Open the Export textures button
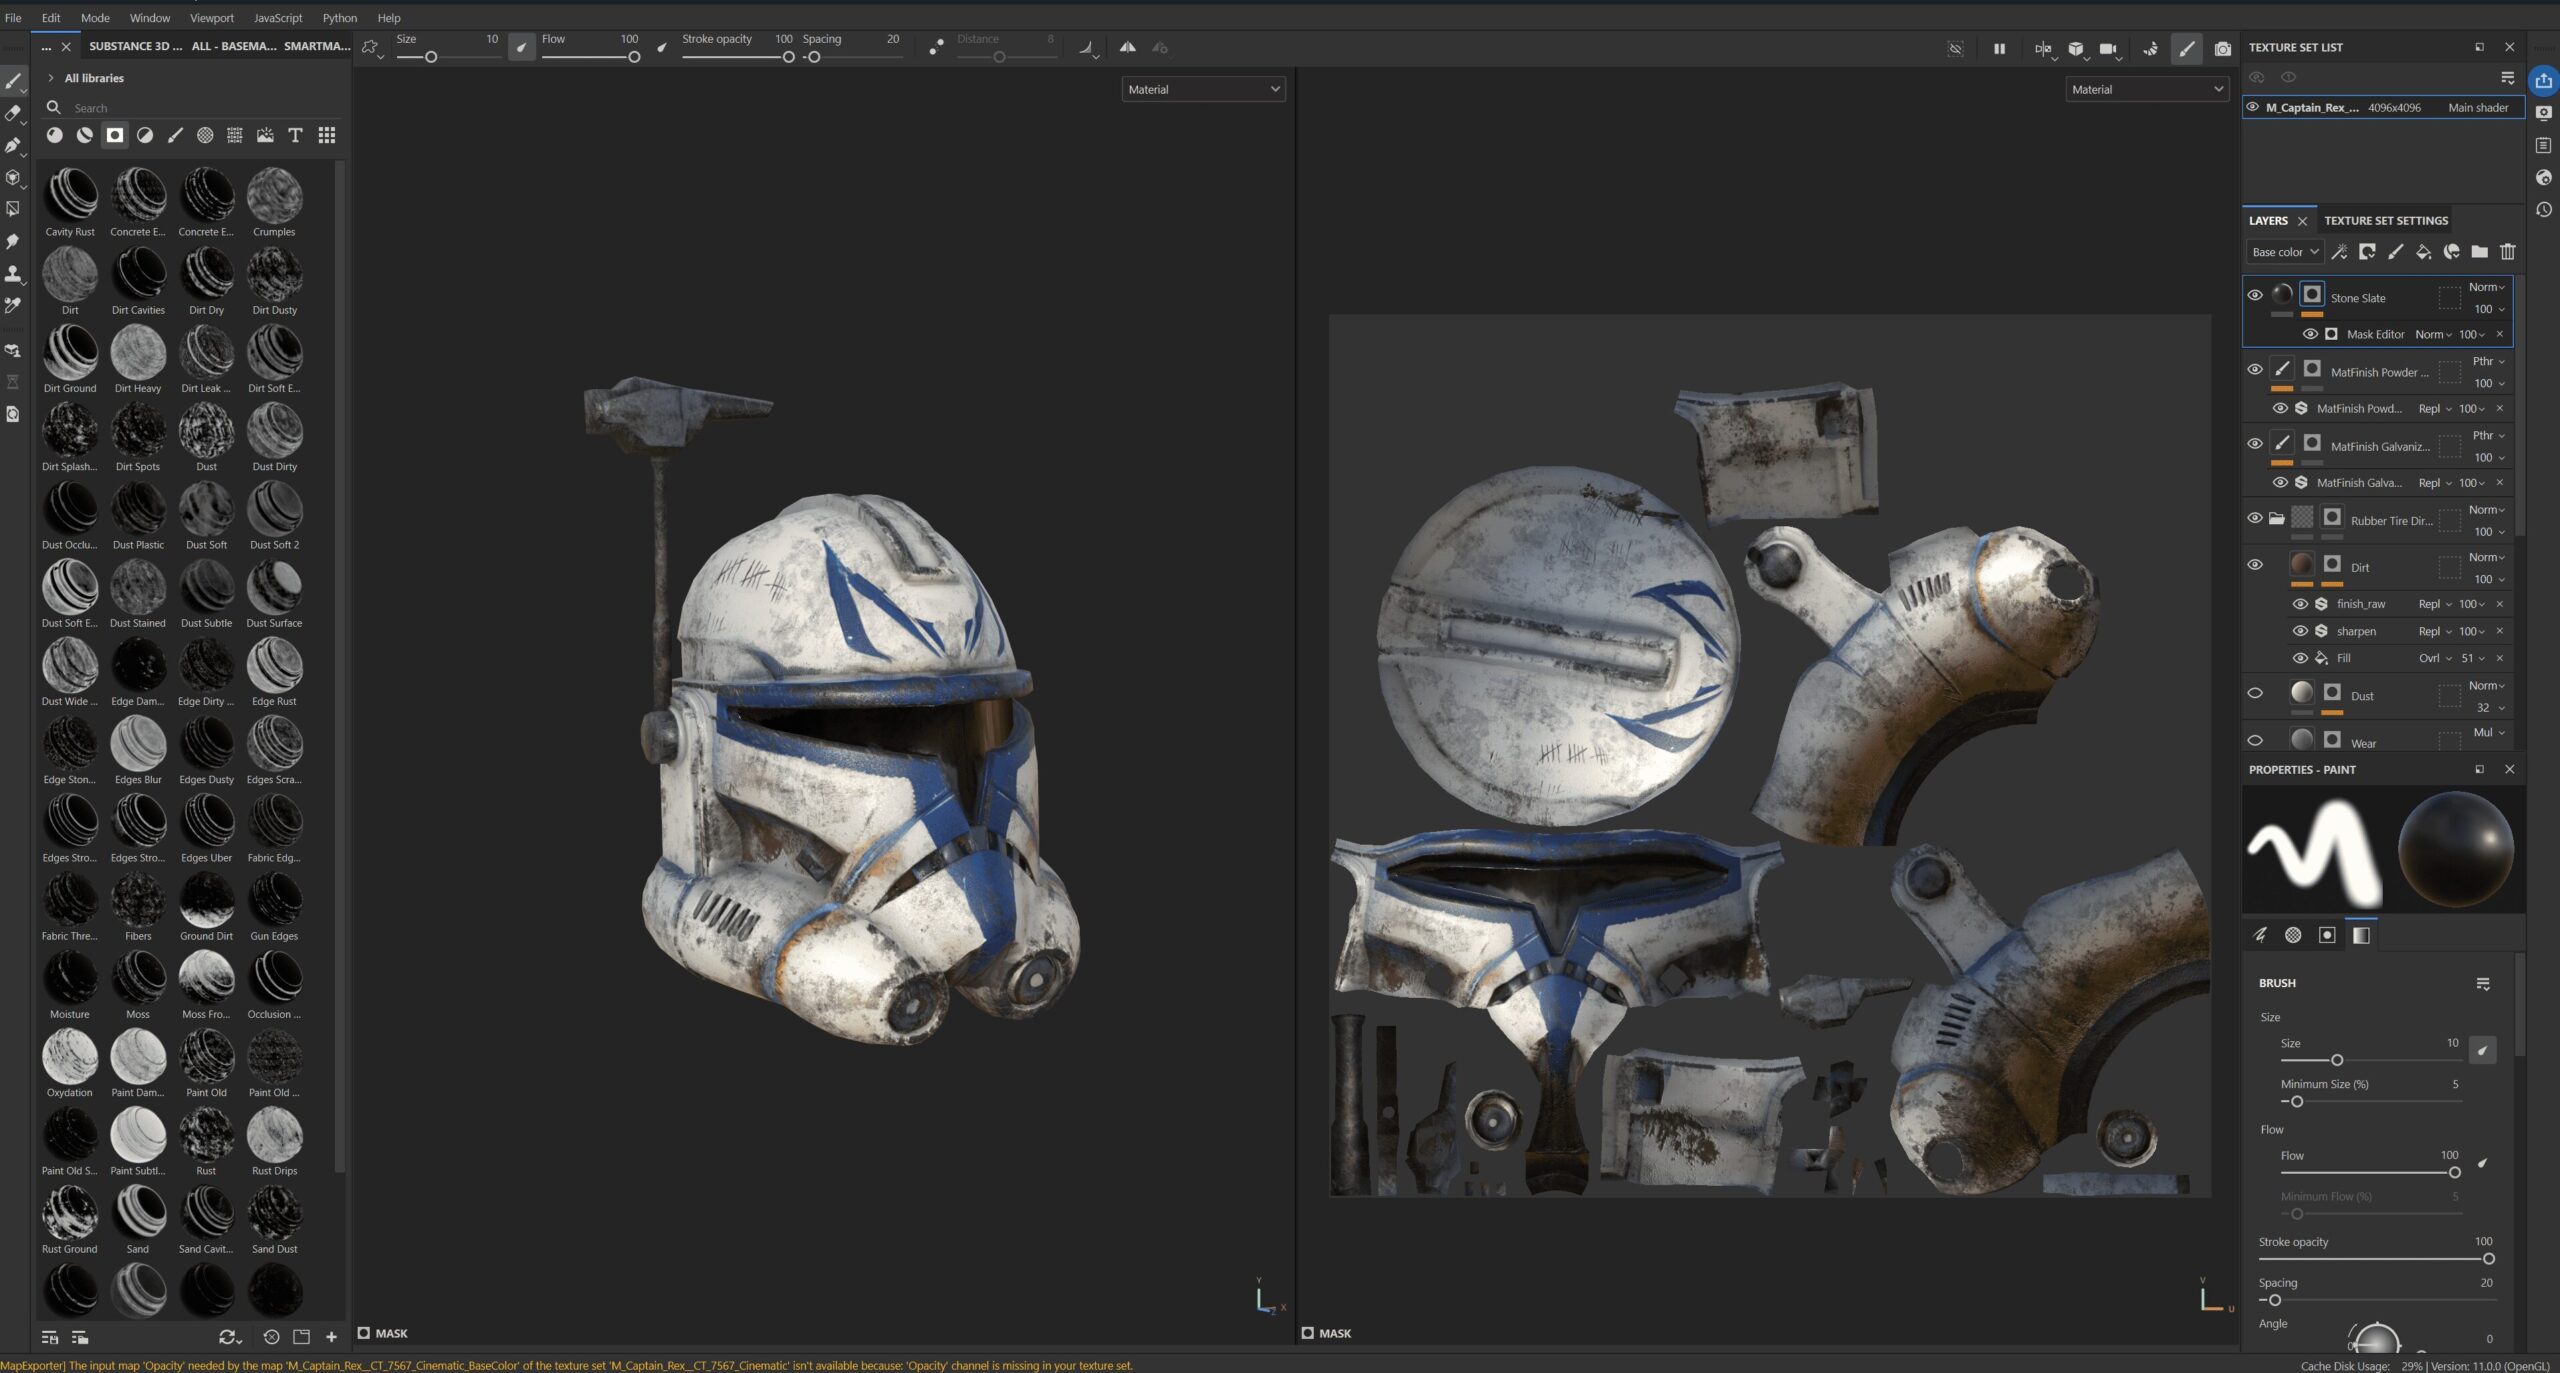 (x=2543, y=81)
